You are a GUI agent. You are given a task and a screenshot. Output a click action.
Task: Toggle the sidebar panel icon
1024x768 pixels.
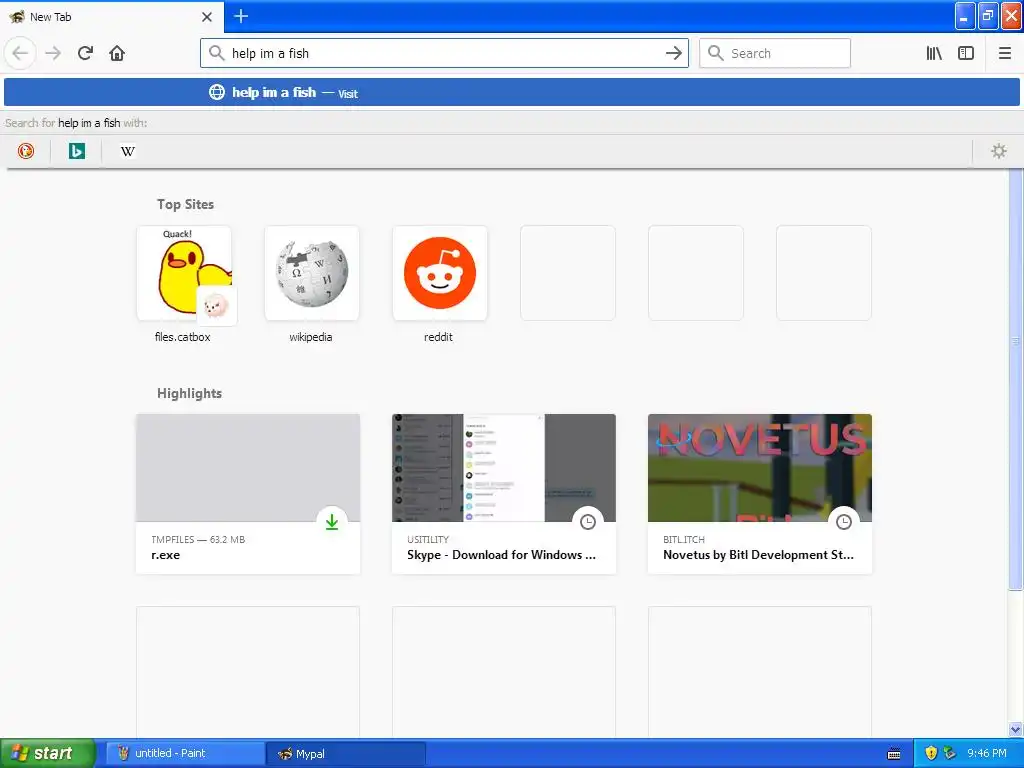tap(966, 53)
